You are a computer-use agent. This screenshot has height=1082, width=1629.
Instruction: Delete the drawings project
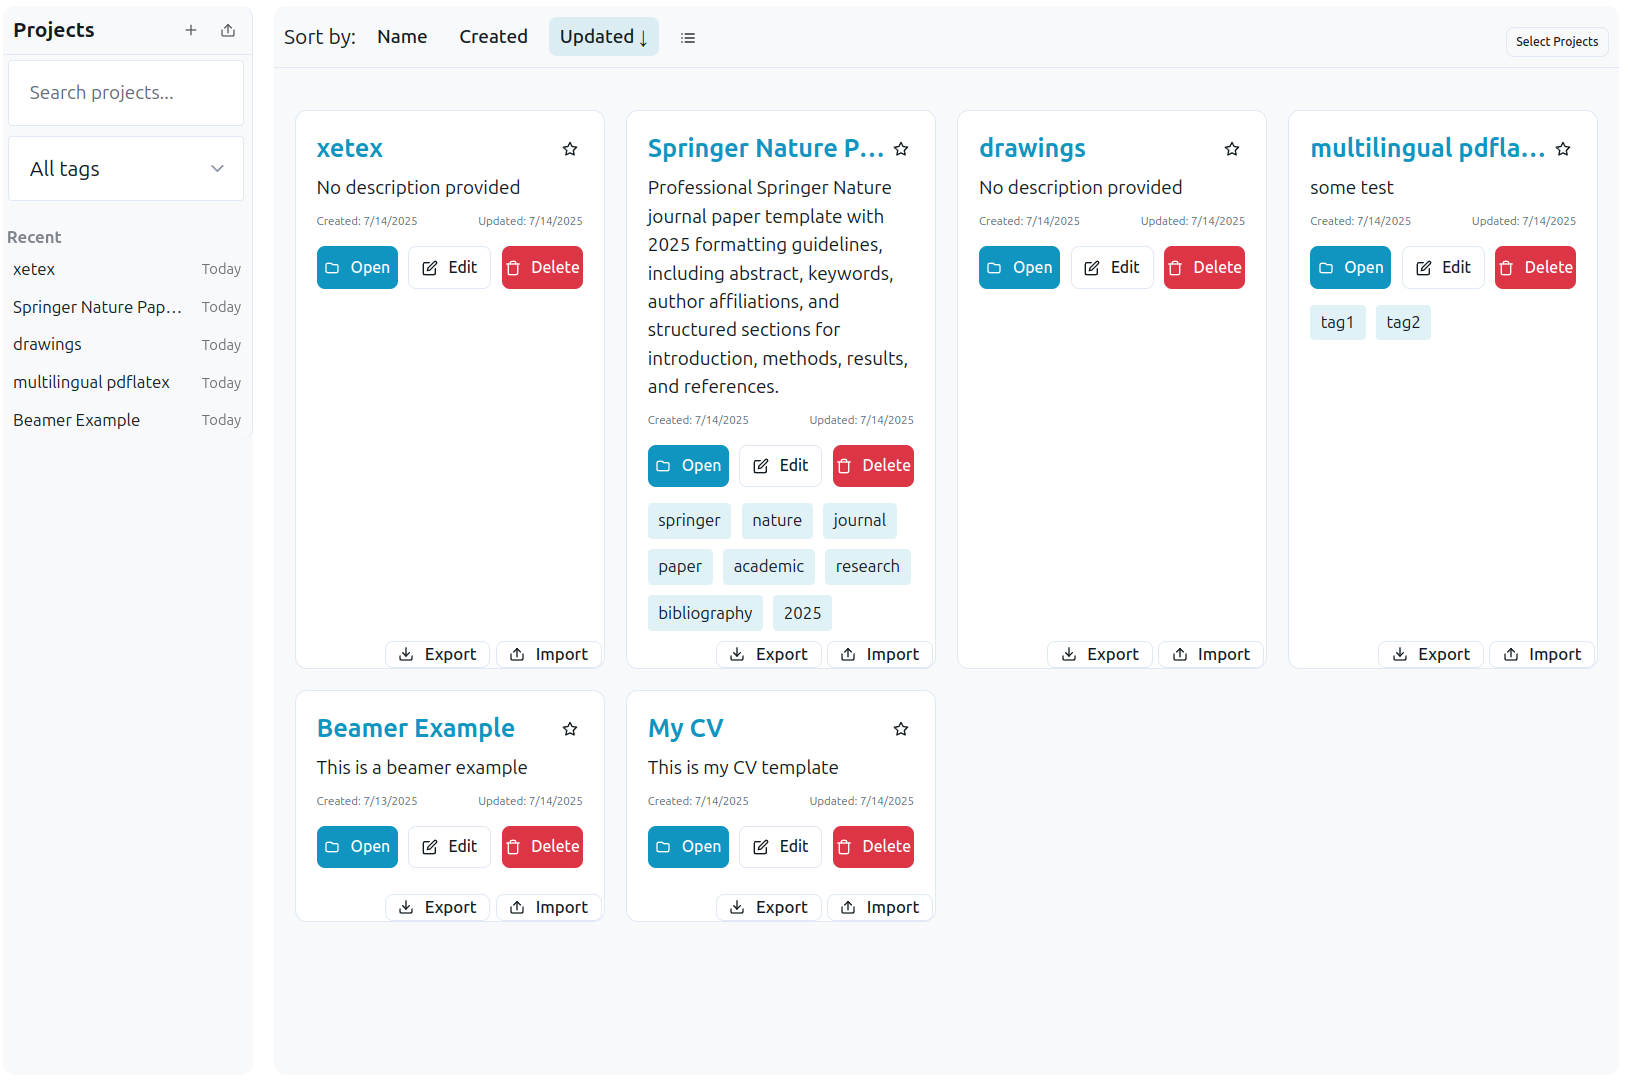click(1204, 268)
